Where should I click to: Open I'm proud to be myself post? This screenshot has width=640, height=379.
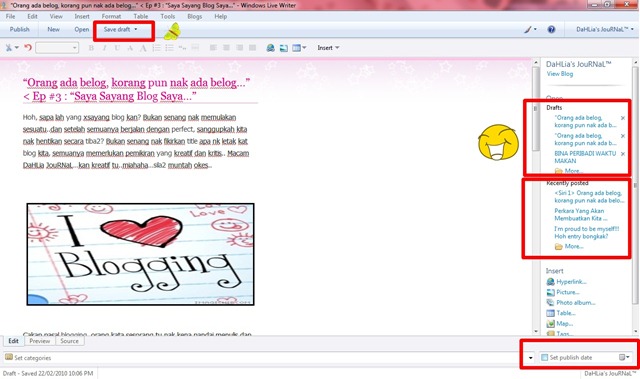coord(587,233)
